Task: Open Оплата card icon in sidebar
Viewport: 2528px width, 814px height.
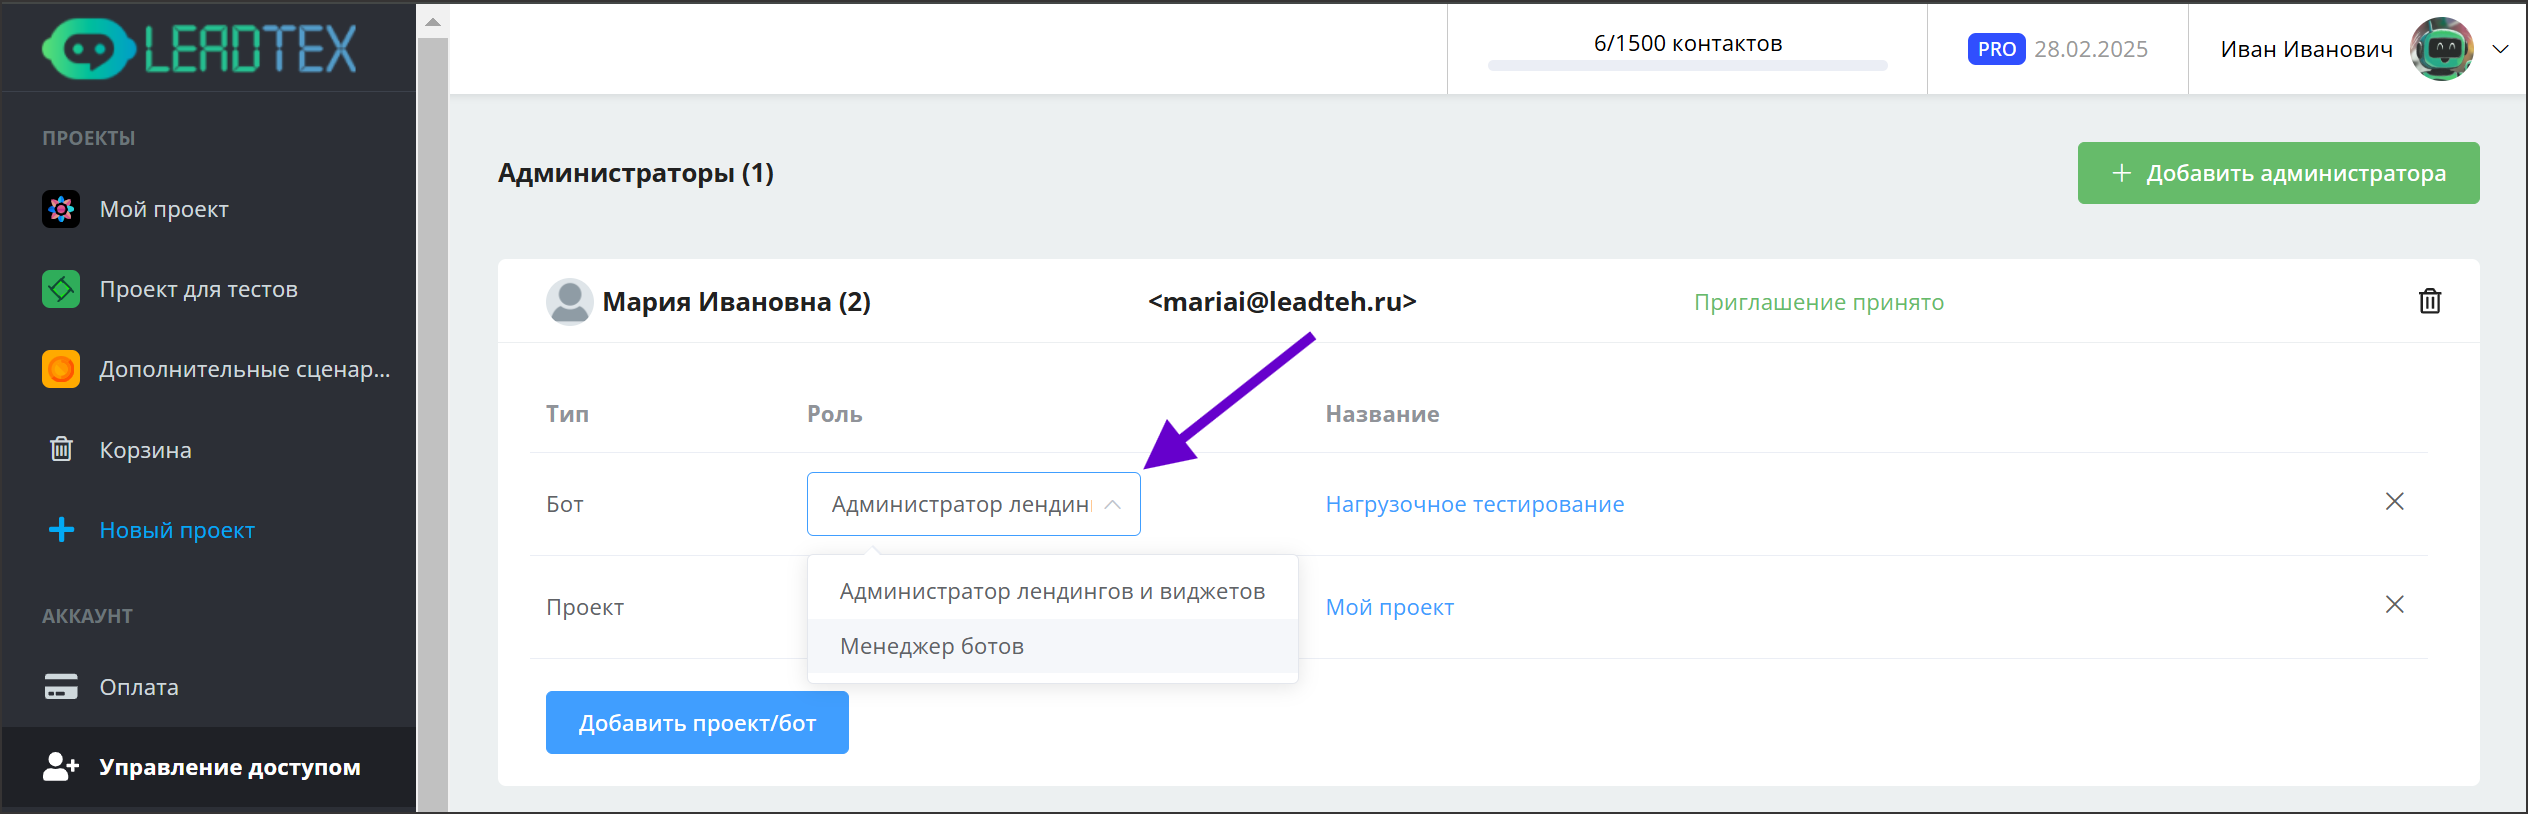Action: [x=61, y=687]
